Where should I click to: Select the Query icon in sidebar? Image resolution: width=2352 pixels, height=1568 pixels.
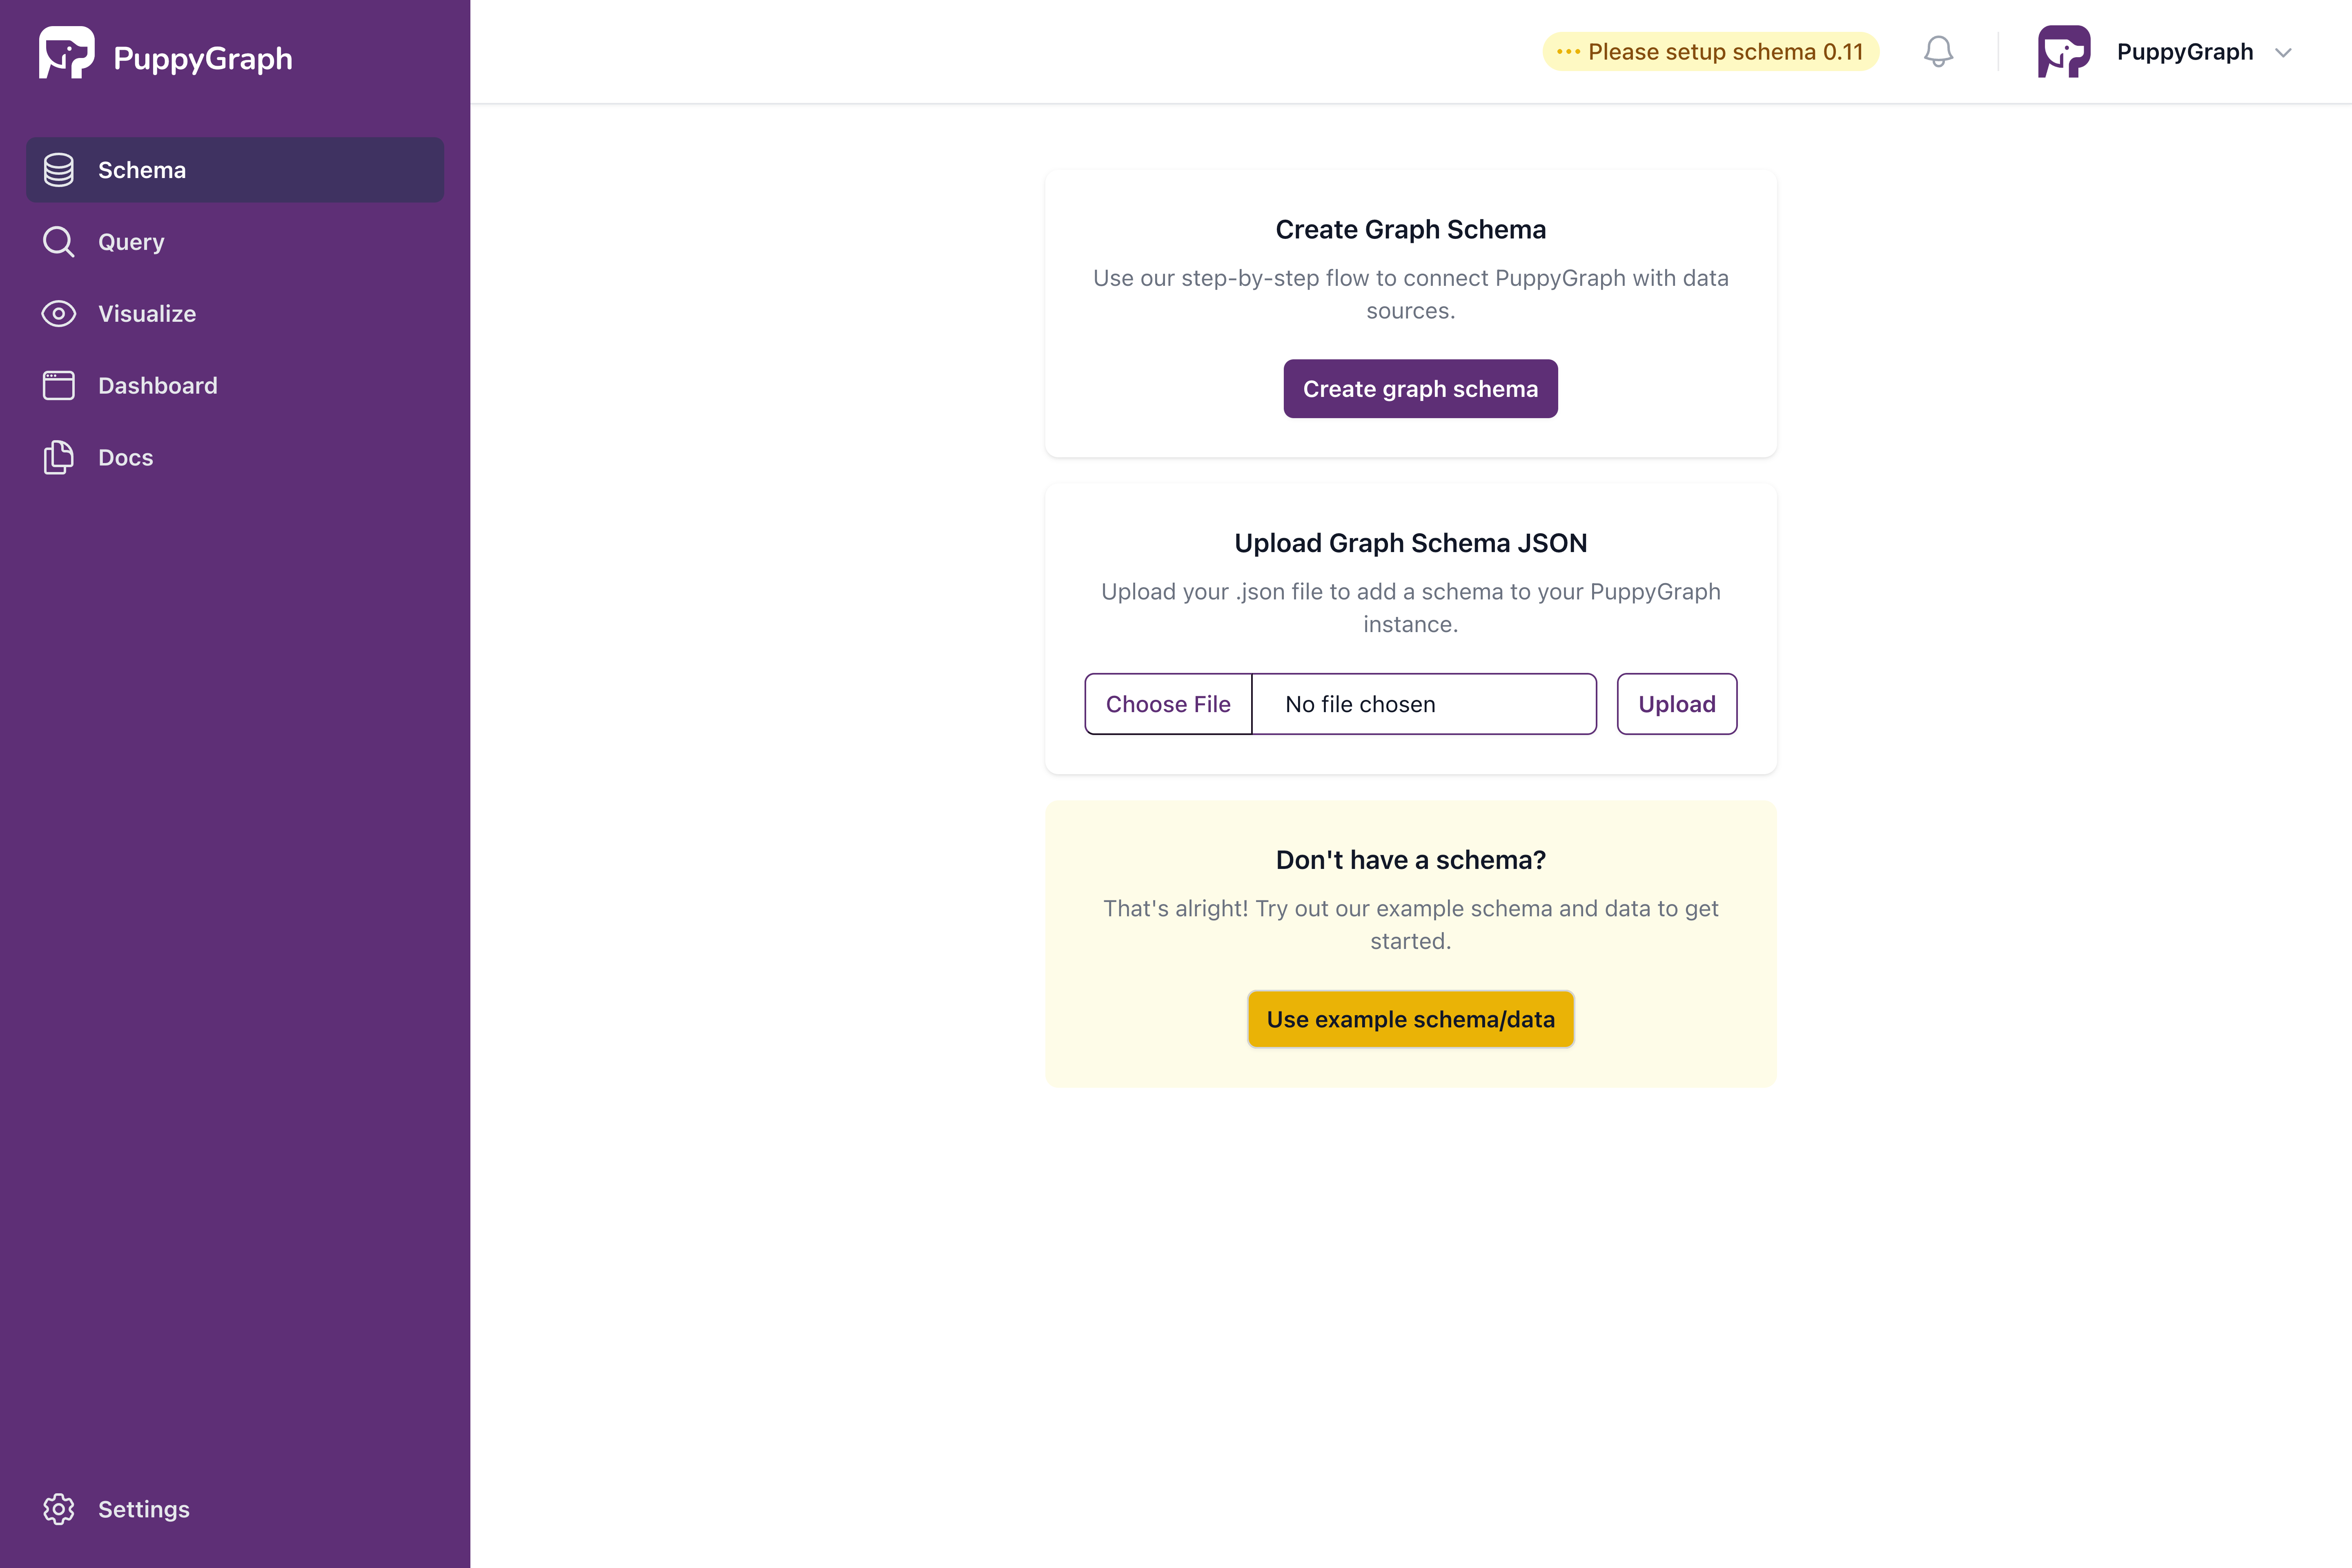pyautogui.click(x=58, y=241)
